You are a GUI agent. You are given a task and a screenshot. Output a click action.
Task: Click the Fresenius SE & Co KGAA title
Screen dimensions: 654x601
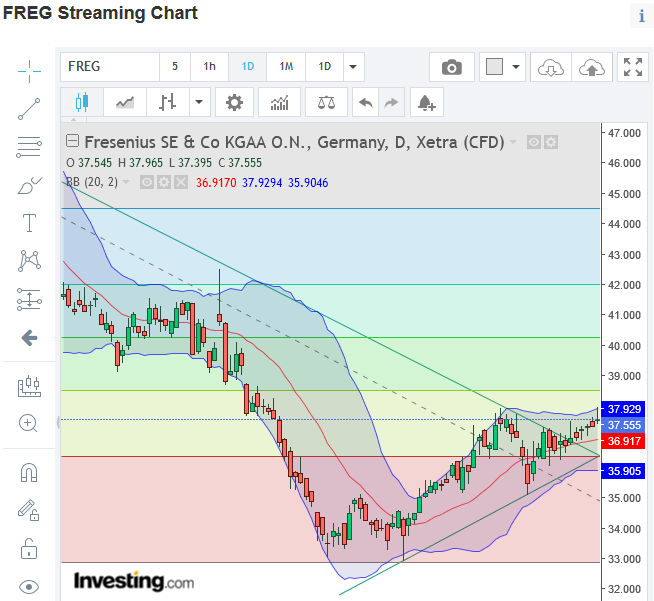point(294,142)
